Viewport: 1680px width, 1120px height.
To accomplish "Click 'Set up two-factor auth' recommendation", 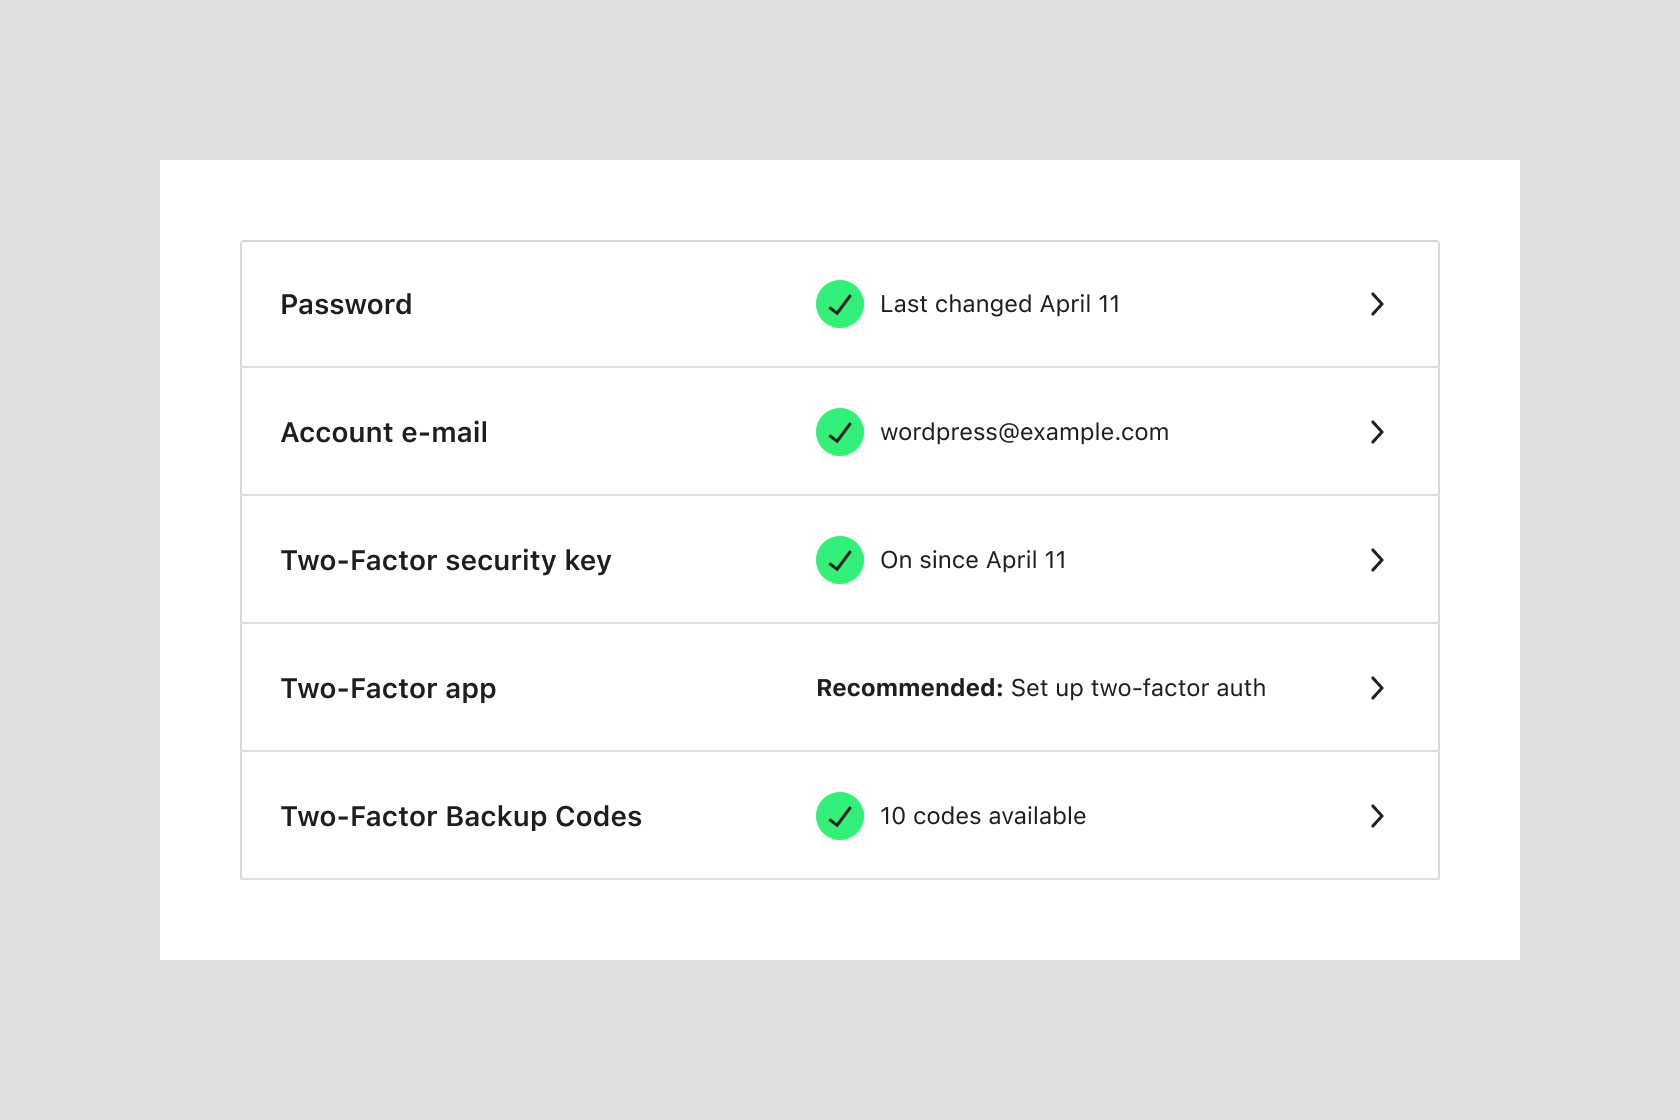I will point(1138,688).
